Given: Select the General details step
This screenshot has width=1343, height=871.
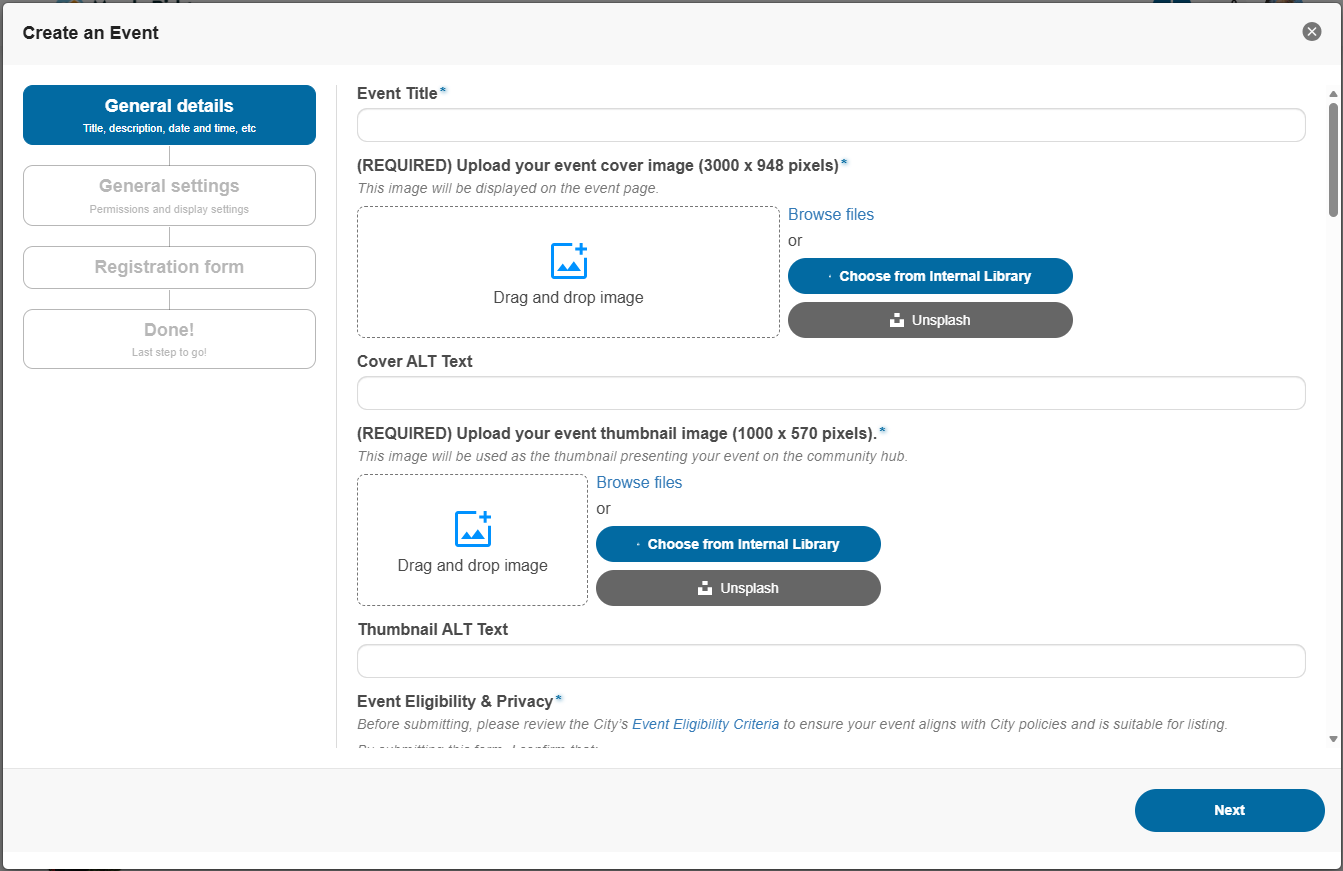Looking at the screenshot, I should 169,115.
